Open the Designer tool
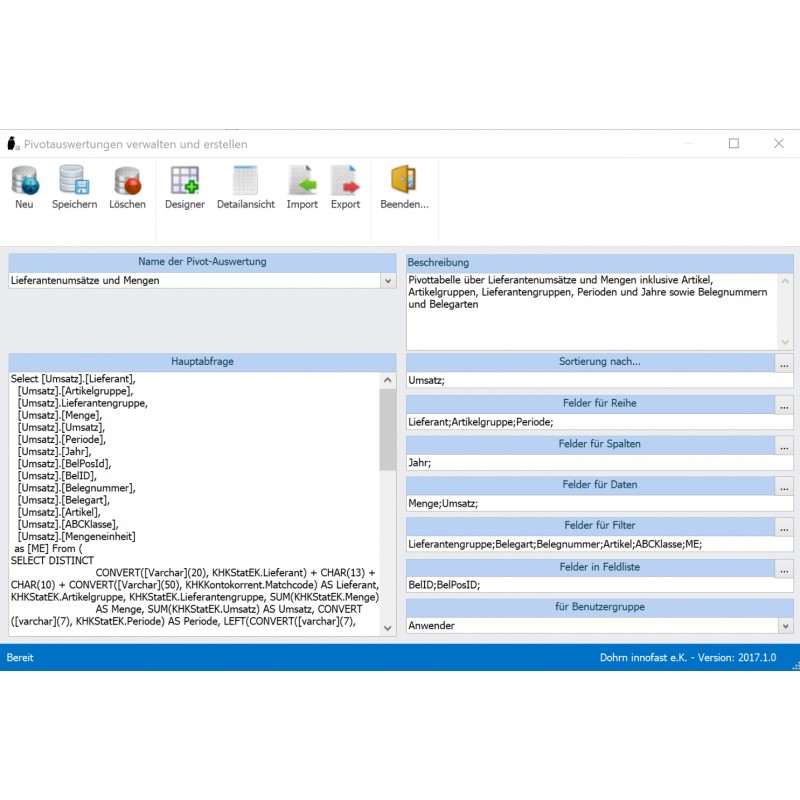800x800 pixels. 185,180
